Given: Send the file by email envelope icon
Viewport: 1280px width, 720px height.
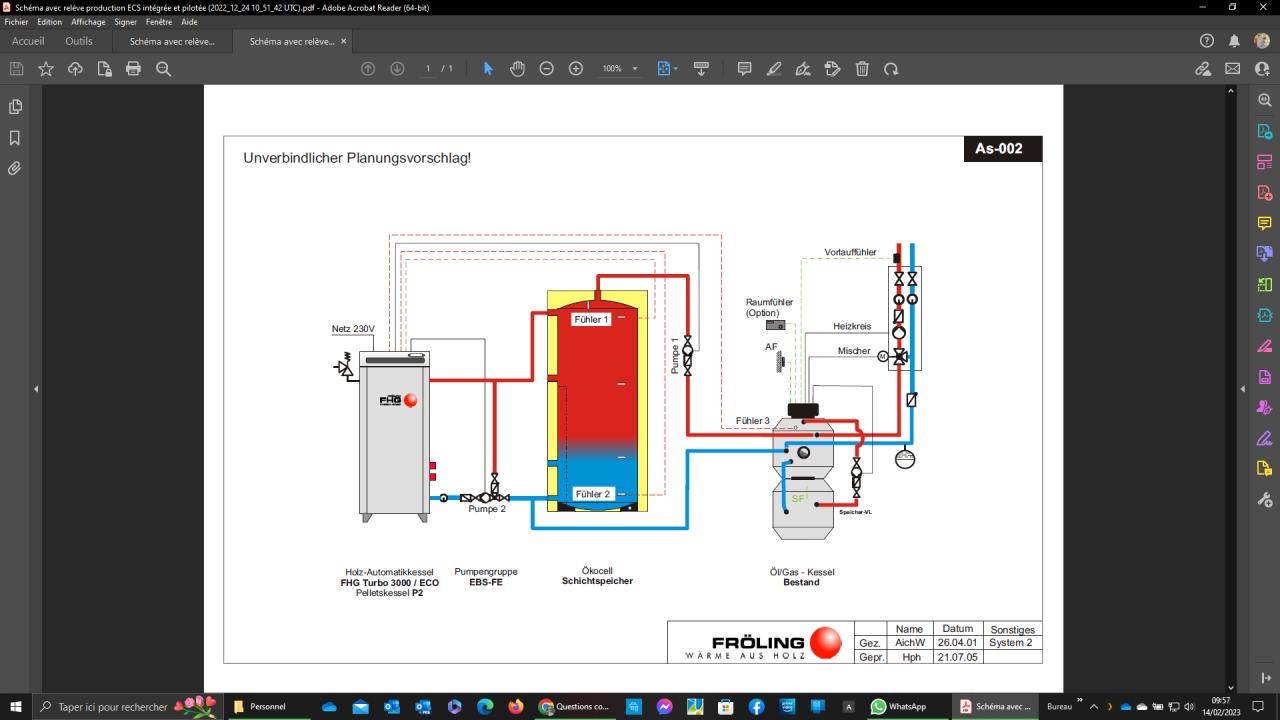Looking at the screenshot, I should 1232,69.
